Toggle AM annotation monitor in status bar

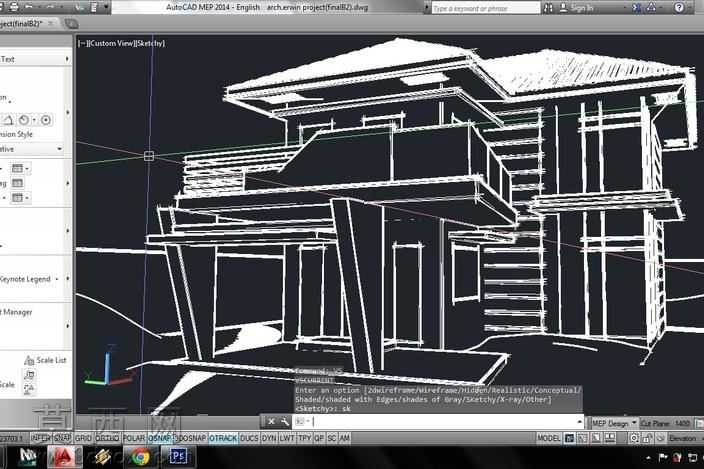(344, 438)
